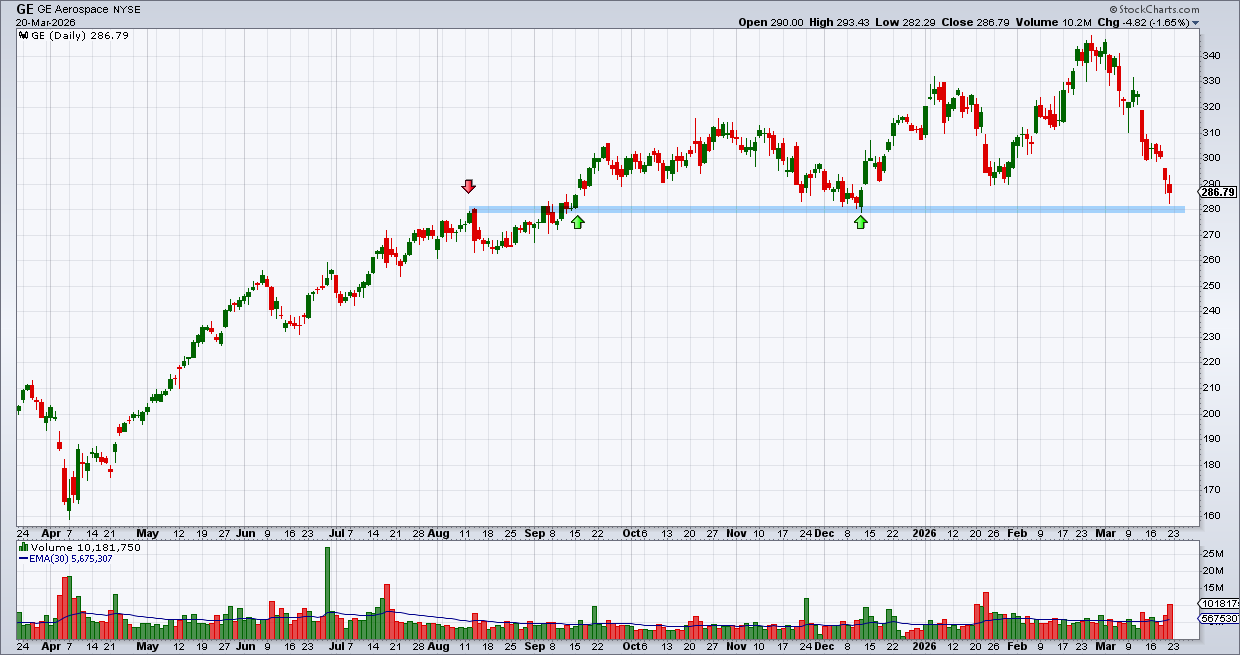Click the candlestick legend icon beside GE (Daily)

pos(23,36)
